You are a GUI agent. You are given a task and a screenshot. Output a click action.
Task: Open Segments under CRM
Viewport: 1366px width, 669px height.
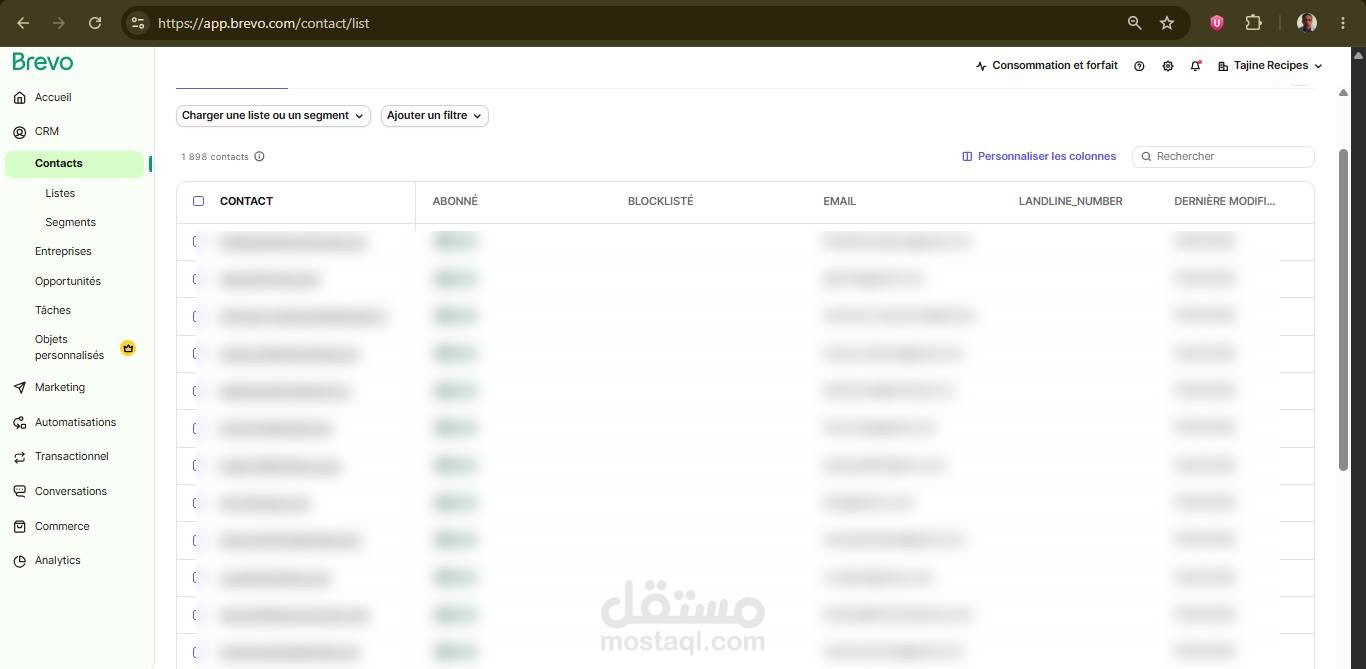[x=70, y=222]
